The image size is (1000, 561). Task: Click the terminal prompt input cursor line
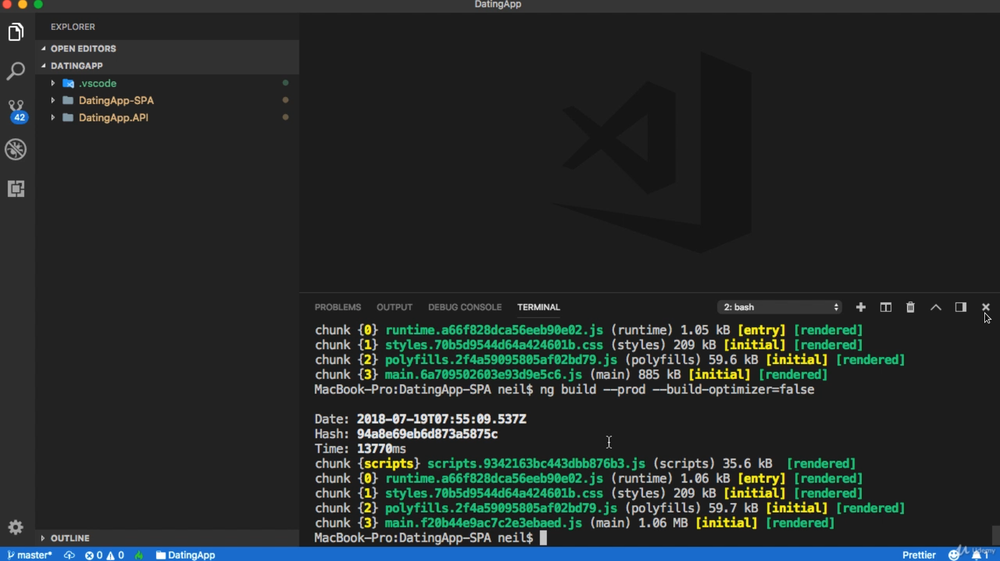click(x=543, y=538)
